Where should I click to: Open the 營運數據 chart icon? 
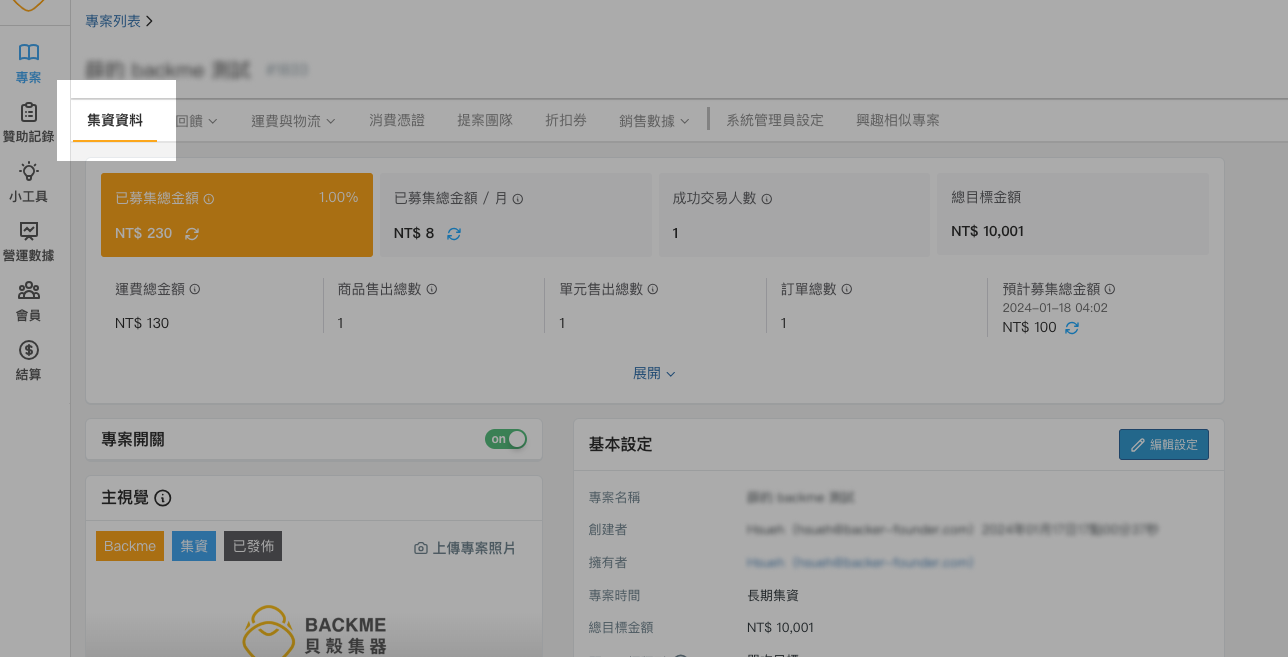[29, 231]
